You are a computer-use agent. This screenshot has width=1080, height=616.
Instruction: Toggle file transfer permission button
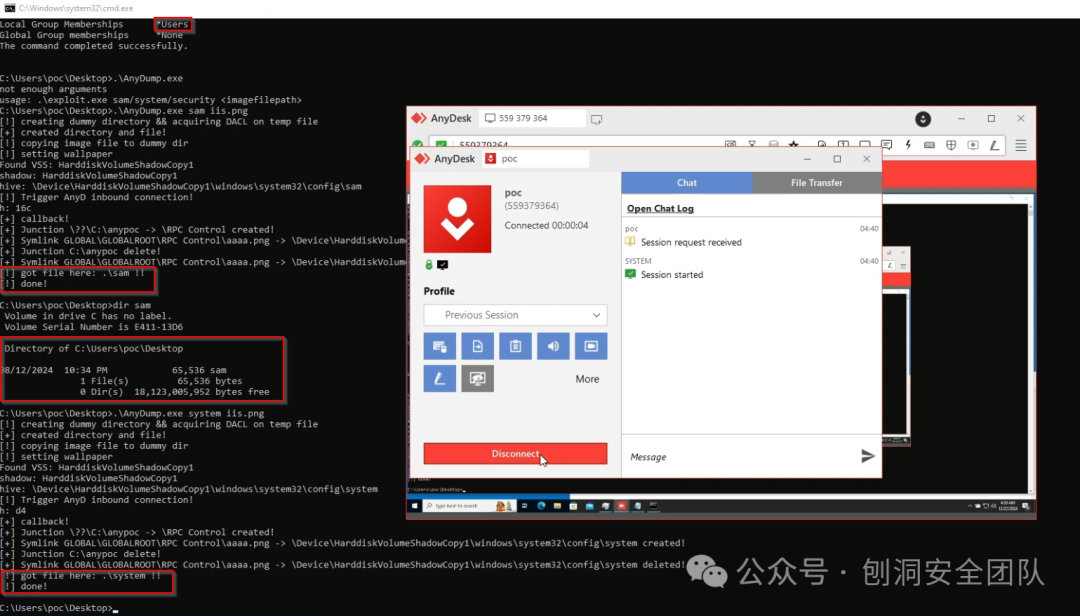point(477,346)
